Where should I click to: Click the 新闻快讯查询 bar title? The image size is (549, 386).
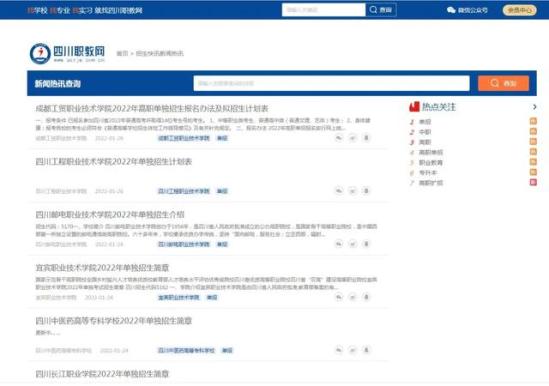tap(58, 83)
